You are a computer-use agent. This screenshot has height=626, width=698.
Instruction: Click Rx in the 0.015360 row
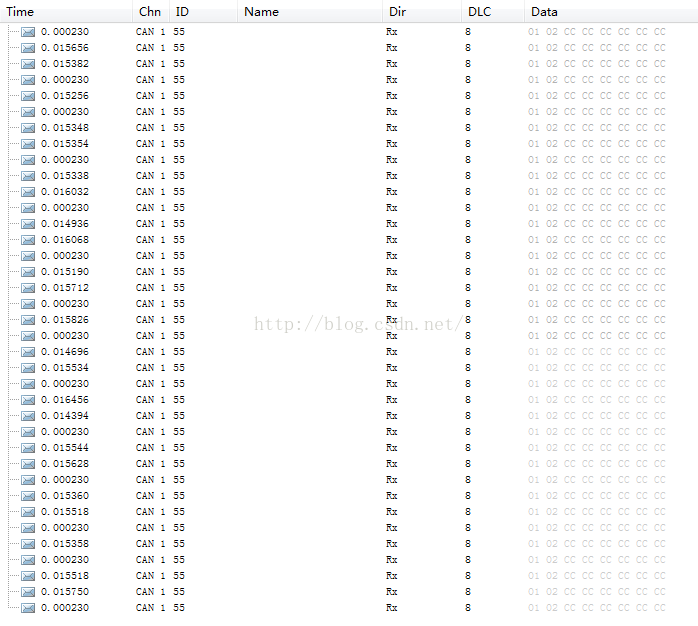[x=392, y=496]
